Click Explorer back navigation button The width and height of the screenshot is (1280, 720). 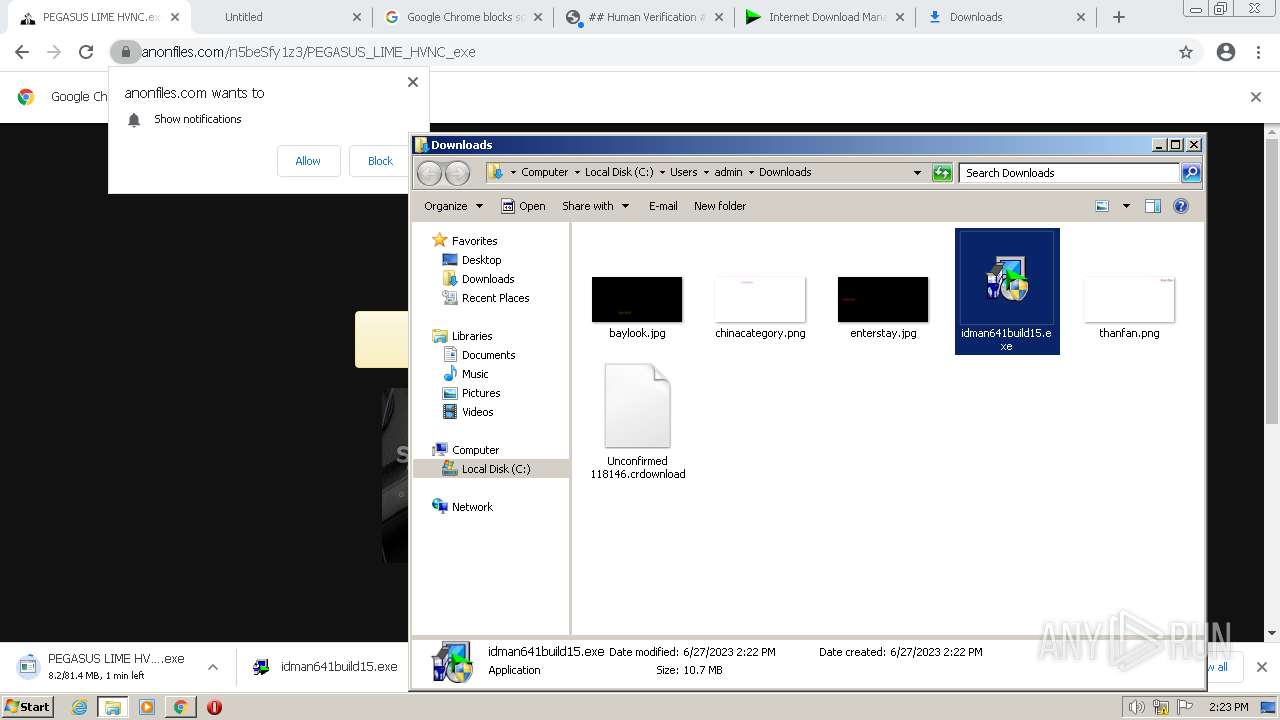pyautogui.click(x=429, y=173)
